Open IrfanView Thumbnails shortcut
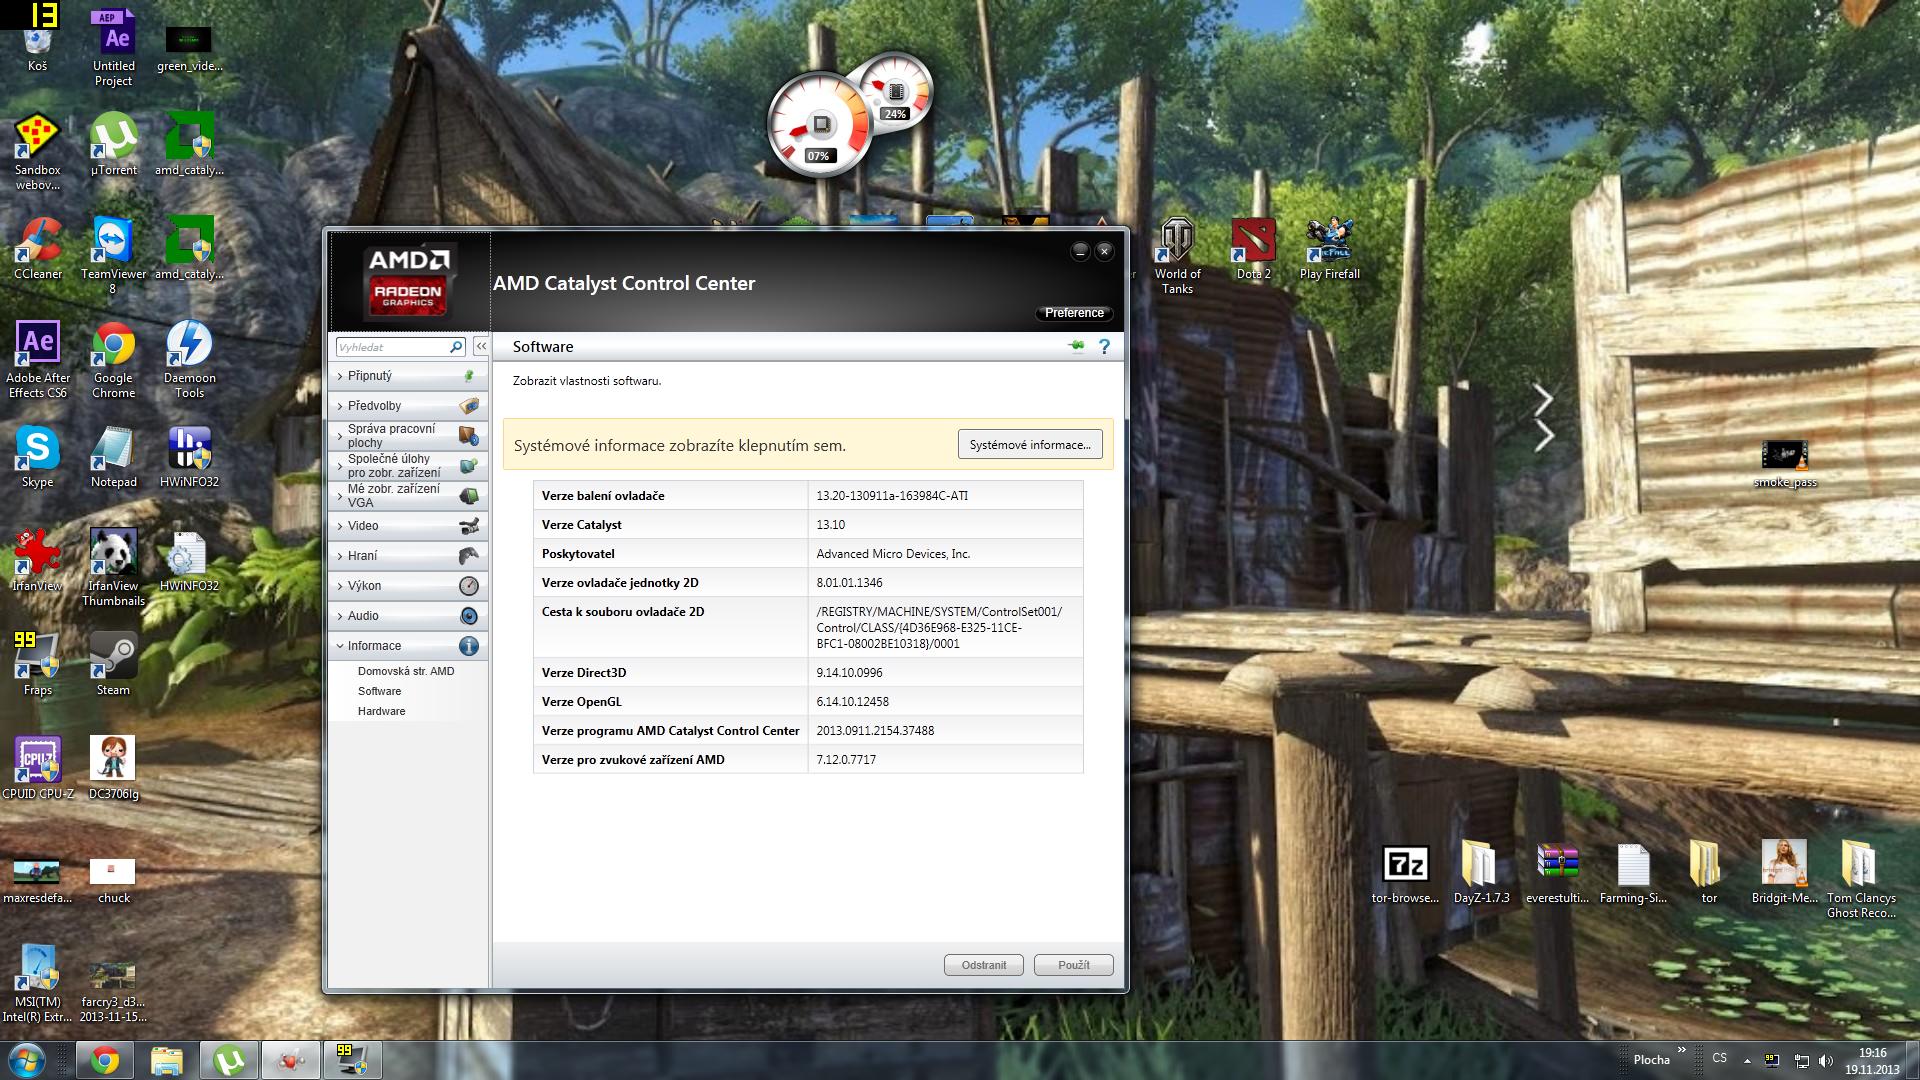Screen dimensions: 1920x1080 [113, 567]
